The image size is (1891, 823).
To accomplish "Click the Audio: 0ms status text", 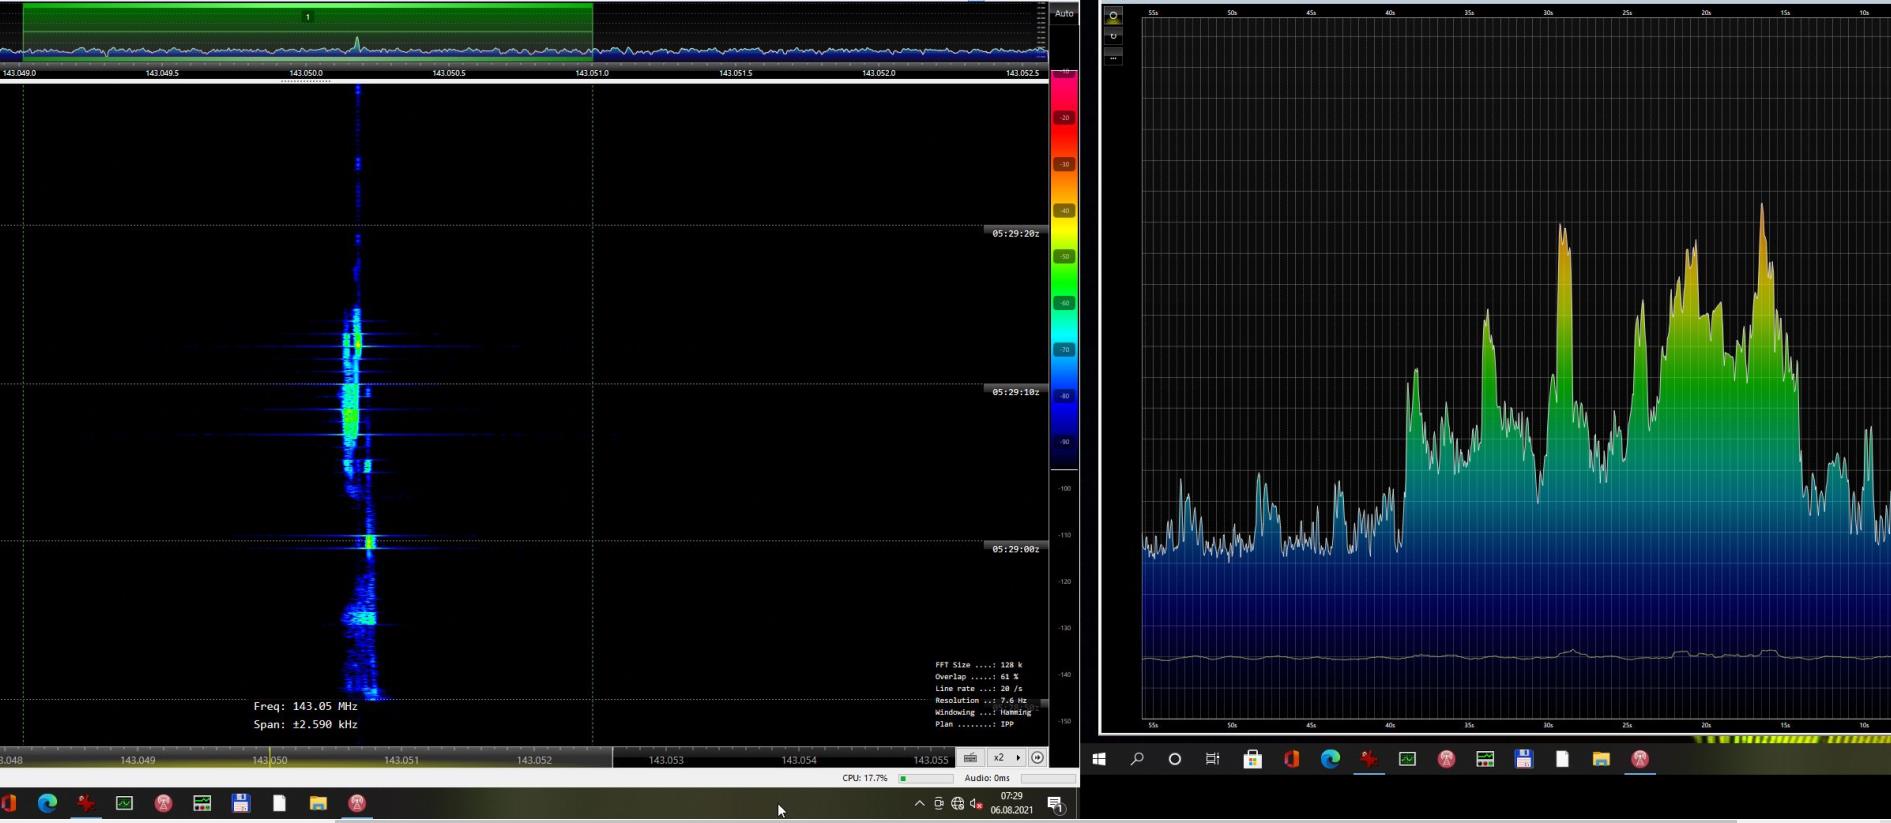I will tap(987, 778).
